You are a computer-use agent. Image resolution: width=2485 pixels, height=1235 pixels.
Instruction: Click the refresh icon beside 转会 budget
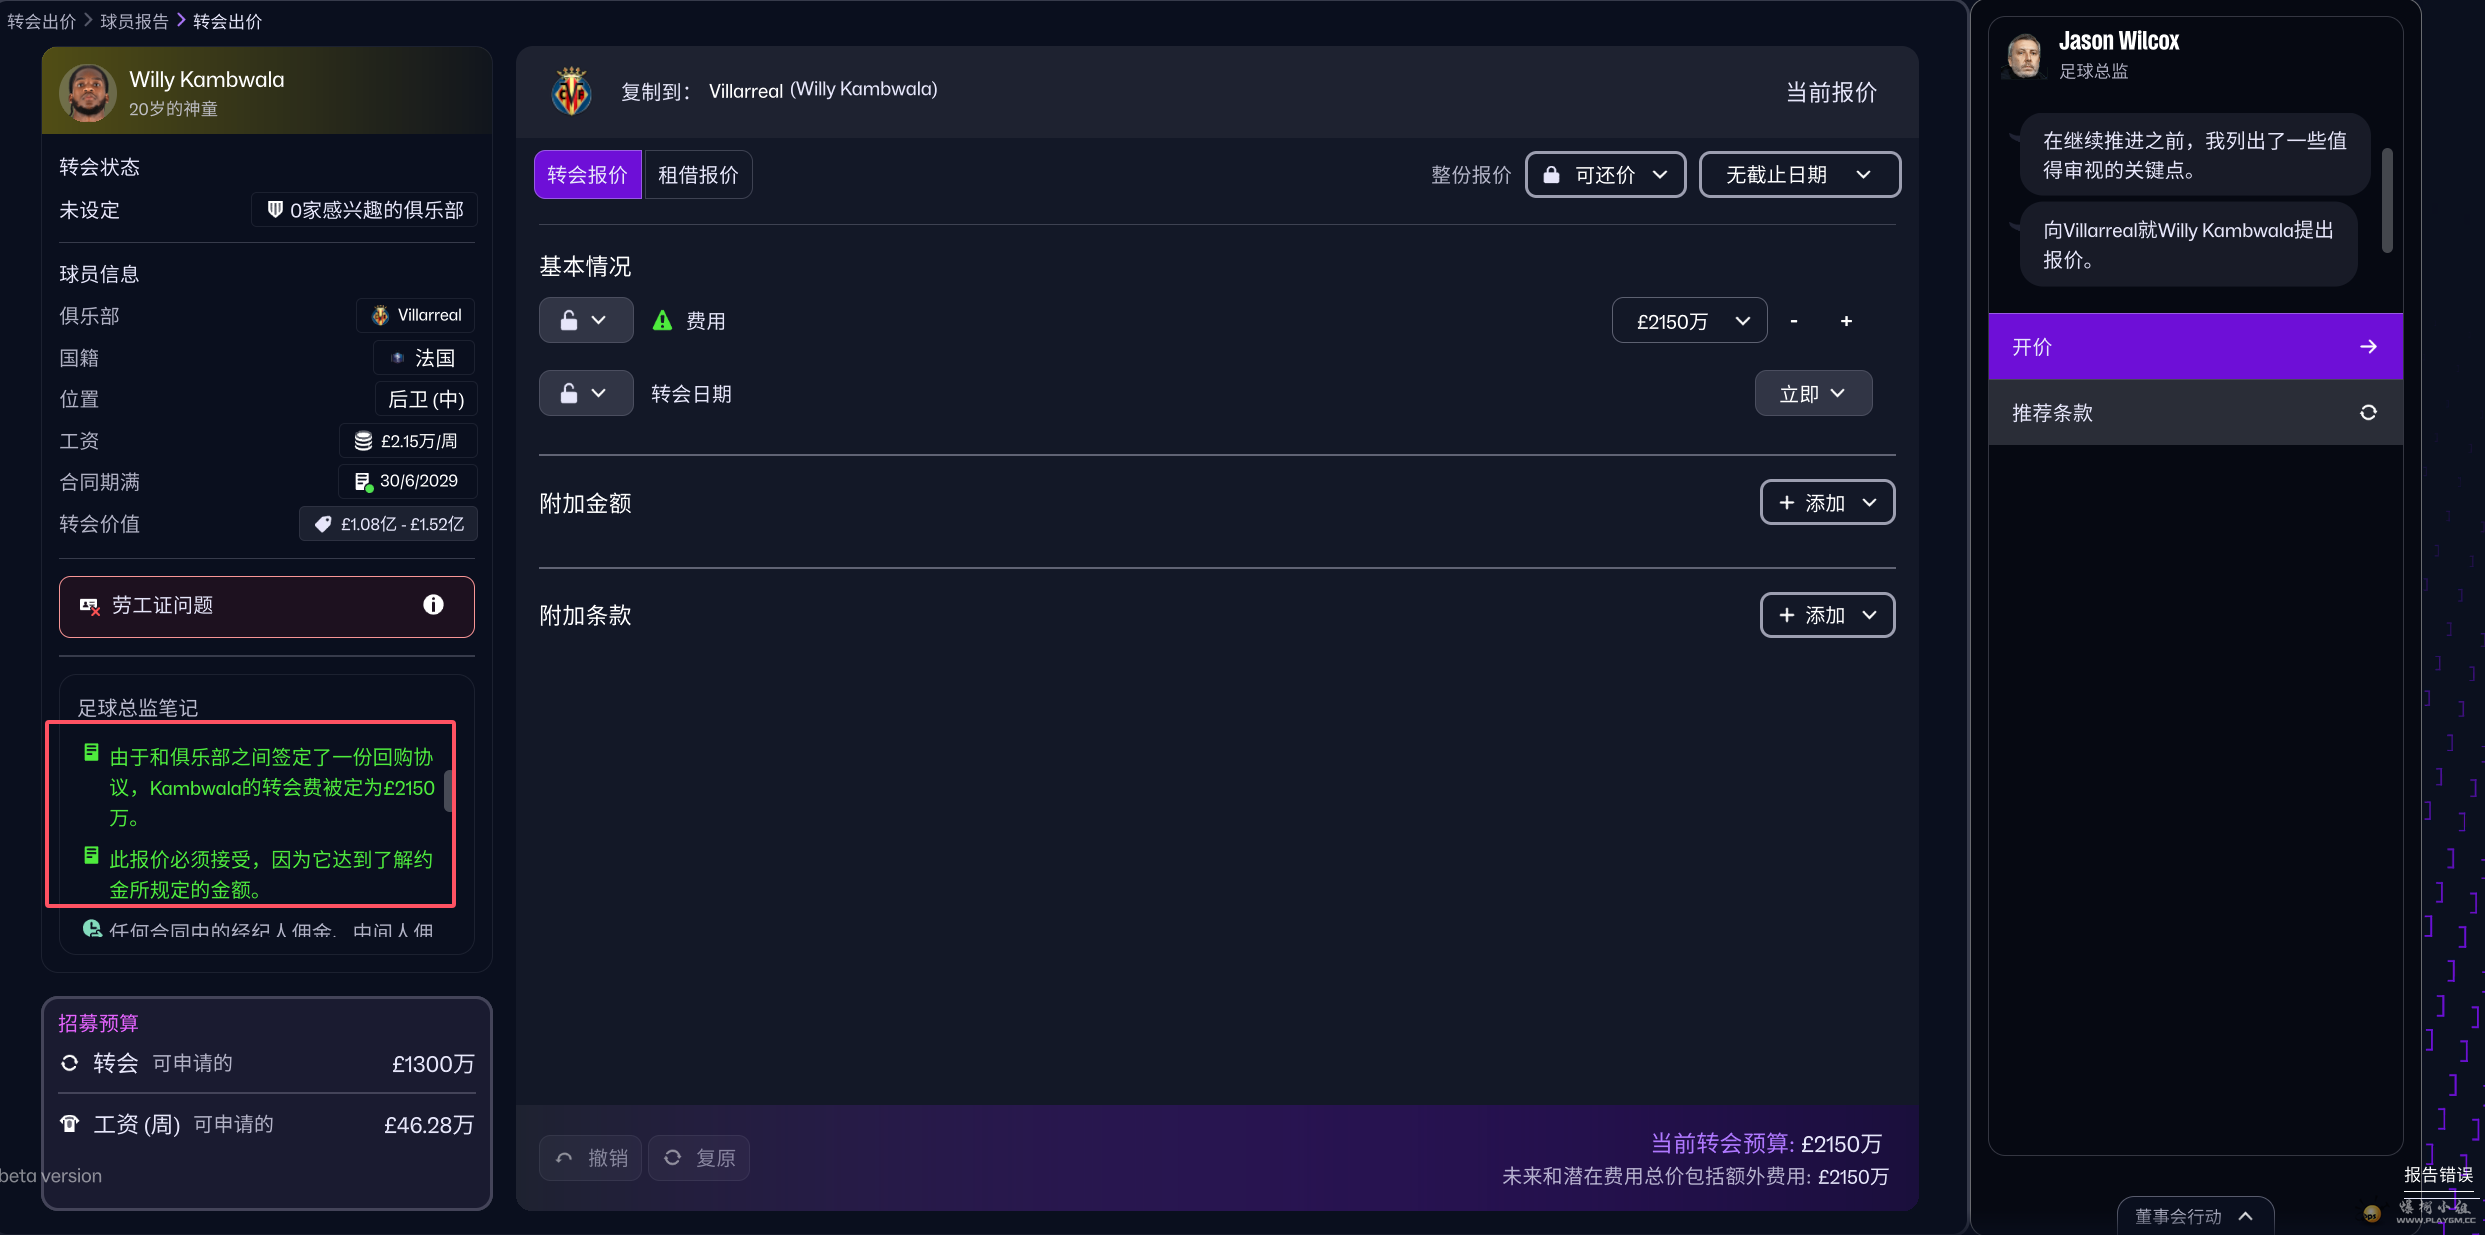pyautogui.click(x=70, y=1063)
